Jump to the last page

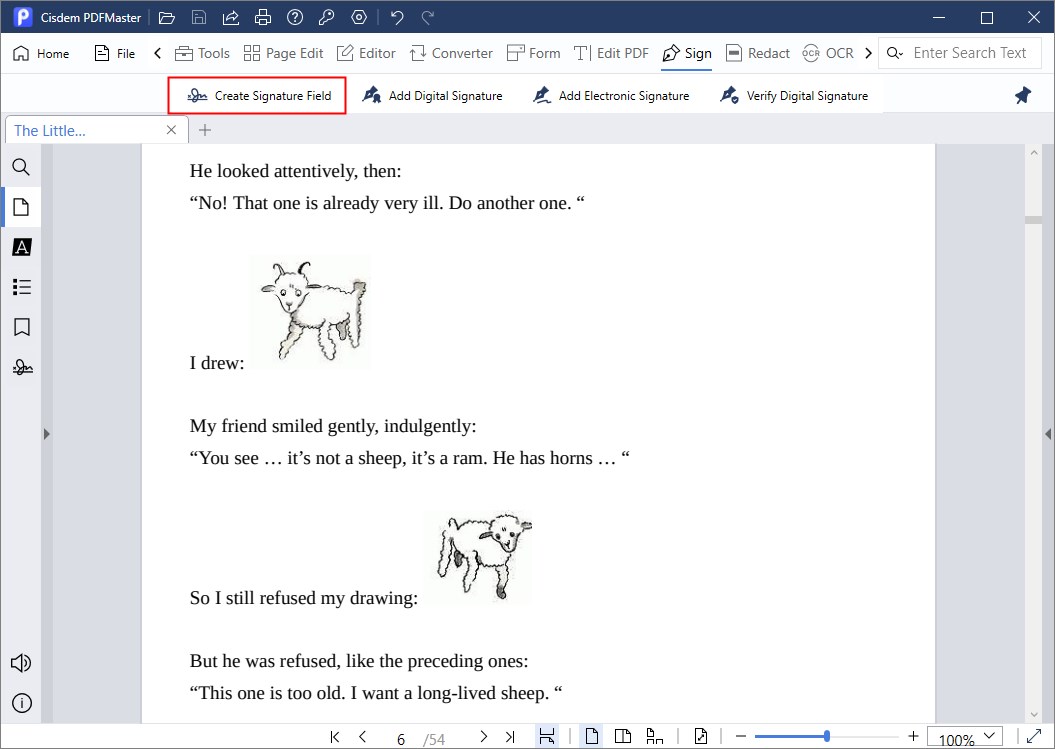point(510,737)
